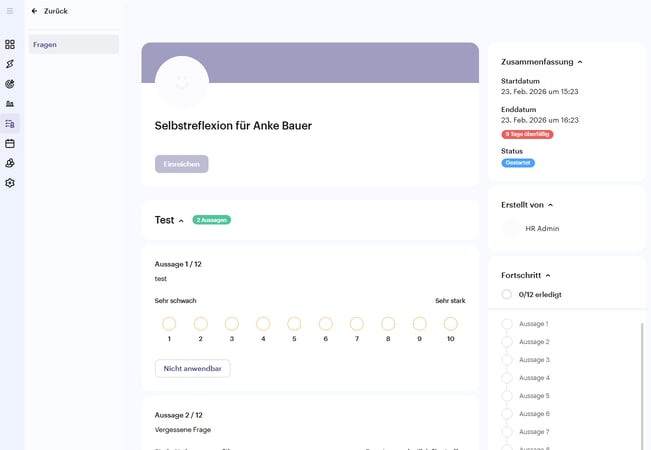Click the title Selbstreflexion für Anke Bauer
Image resolution: width=651 pixels, height=450 pixels.
pos(233,126)
